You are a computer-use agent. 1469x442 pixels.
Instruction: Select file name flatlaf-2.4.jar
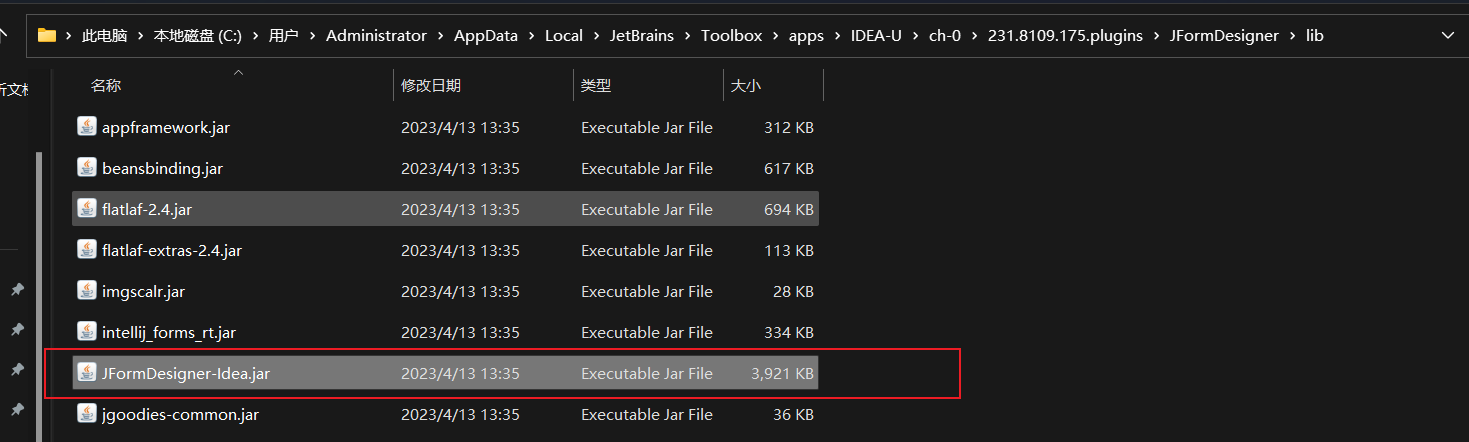pyautogui.click(x=147, y=210)
